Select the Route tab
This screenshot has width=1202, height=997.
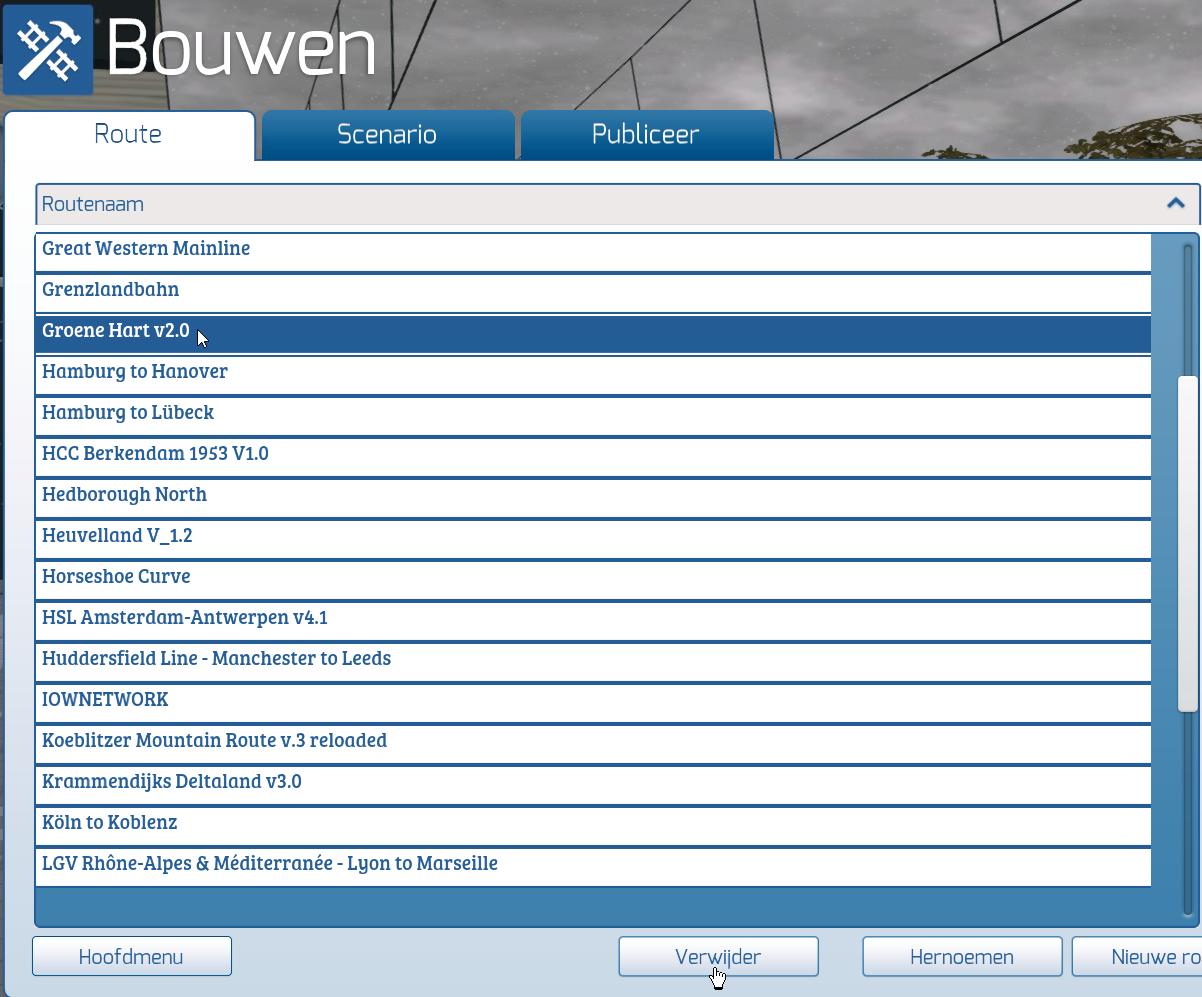(128, 135)
